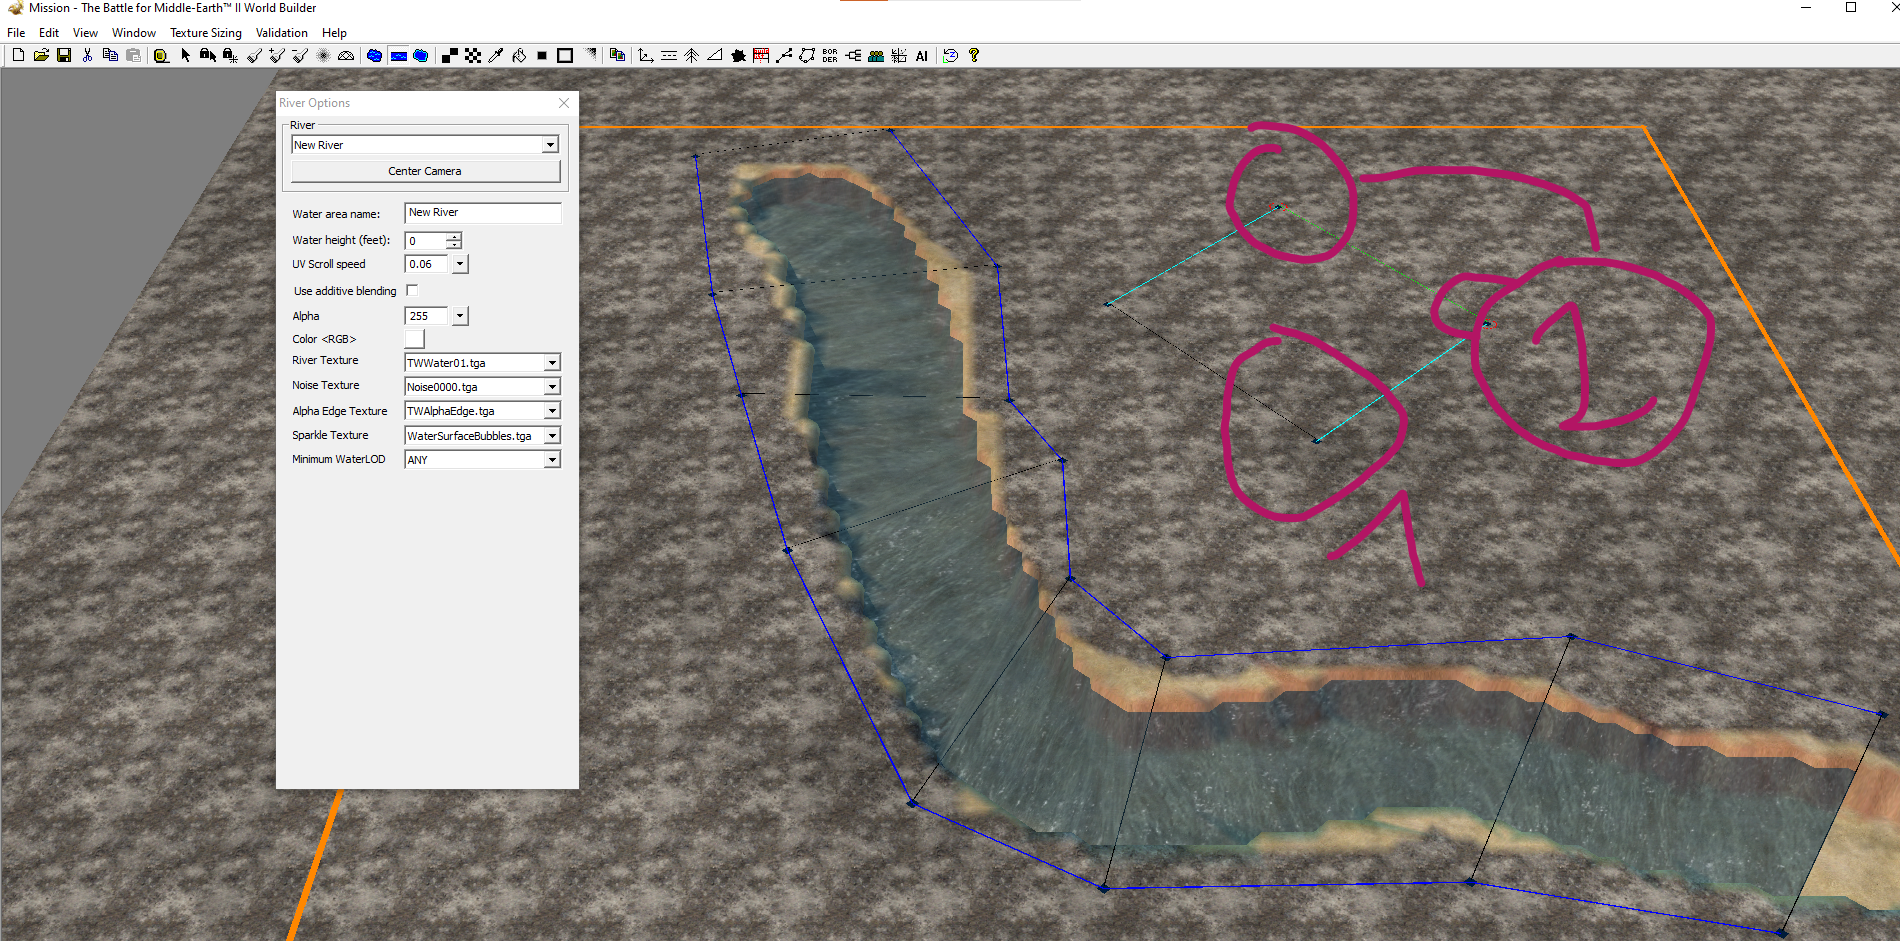Select the paint bucket flood fill tool
The height and width of the screenshot is (941, 1900).
(x=519, y=55)
